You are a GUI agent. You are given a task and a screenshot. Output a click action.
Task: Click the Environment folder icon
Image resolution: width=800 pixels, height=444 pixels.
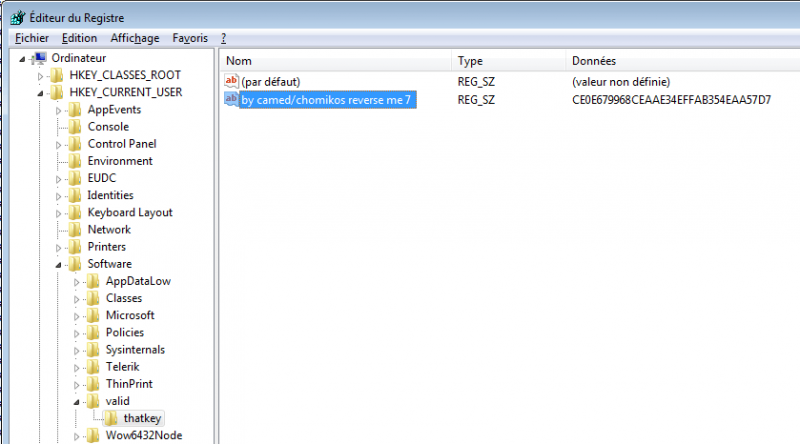pyautogui.click(x=75, y=161)
